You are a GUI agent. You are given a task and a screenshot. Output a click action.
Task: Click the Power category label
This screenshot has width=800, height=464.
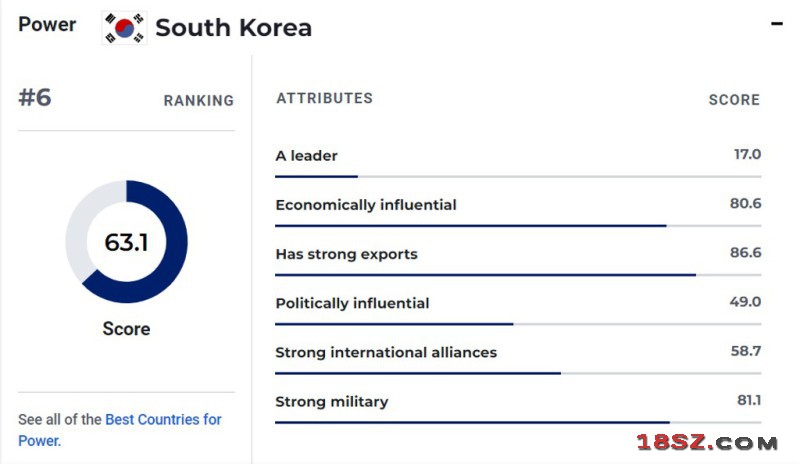47,24
